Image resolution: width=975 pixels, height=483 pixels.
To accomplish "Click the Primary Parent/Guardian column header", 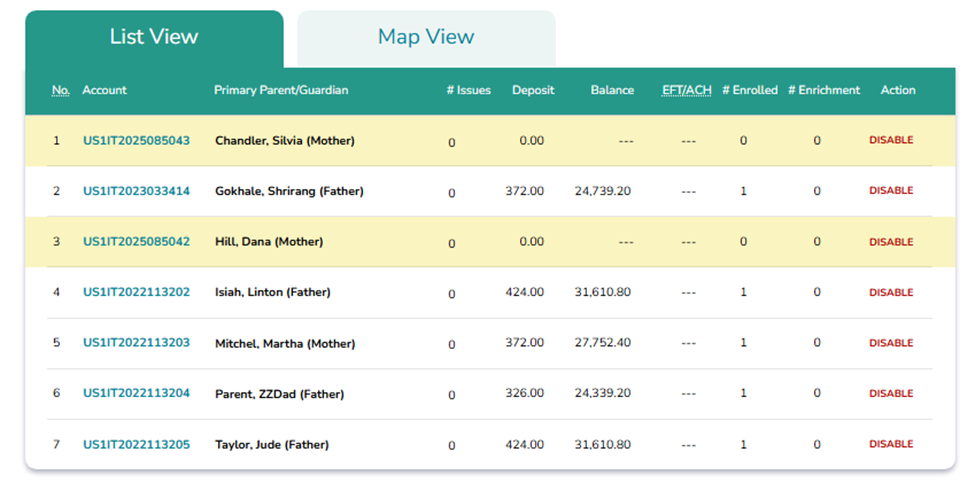I will (x=281, y=90).
